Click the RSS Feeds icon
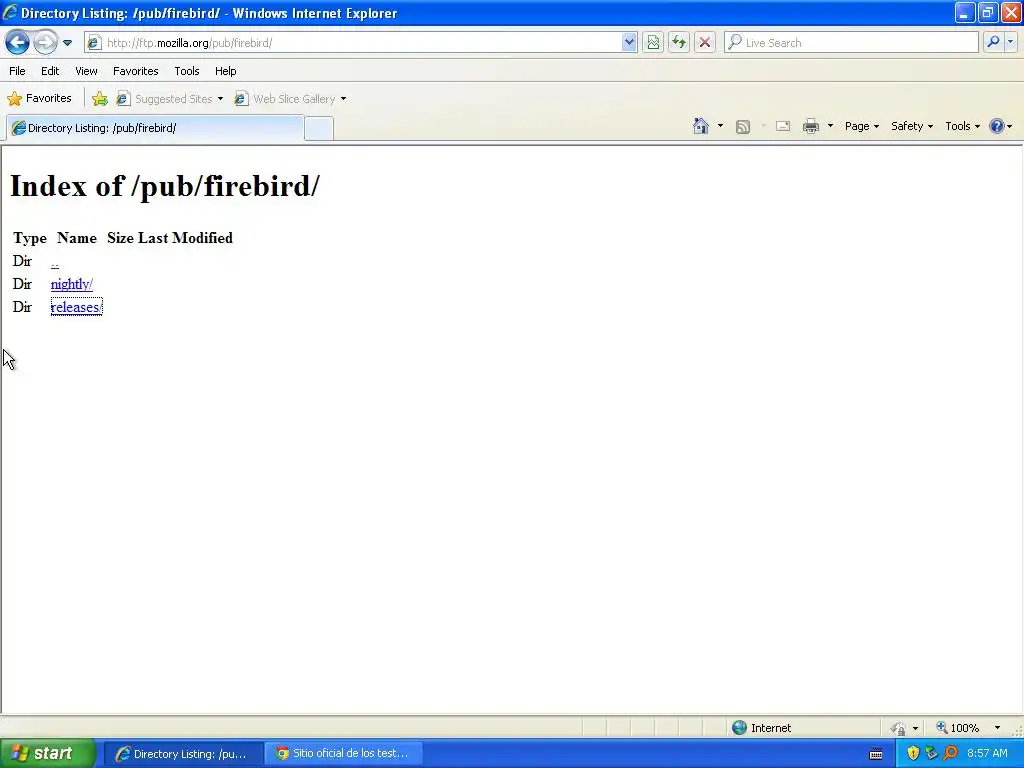Viewport: 1024px width, 768px height. click(743, 127)
